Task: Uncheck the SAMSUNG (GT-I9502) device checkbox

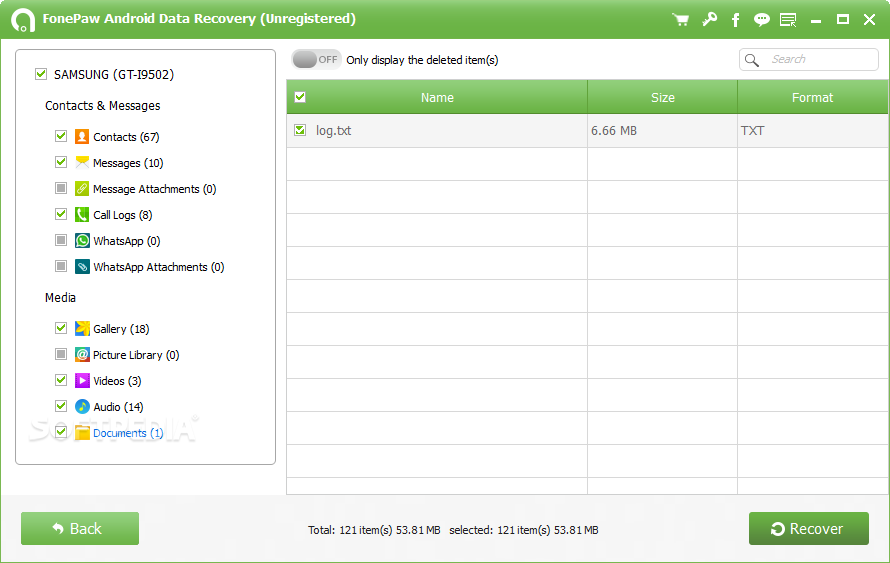Action: pos(41,74)
